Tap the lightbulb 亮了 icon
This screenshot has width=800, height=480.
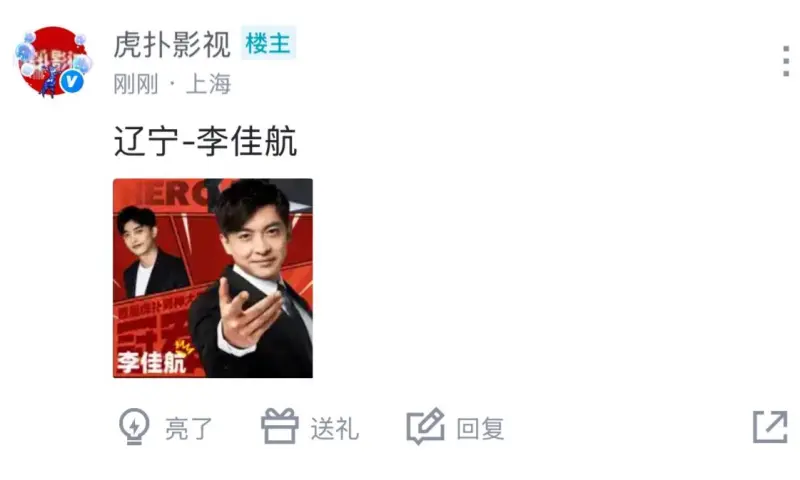pos(134,426)
